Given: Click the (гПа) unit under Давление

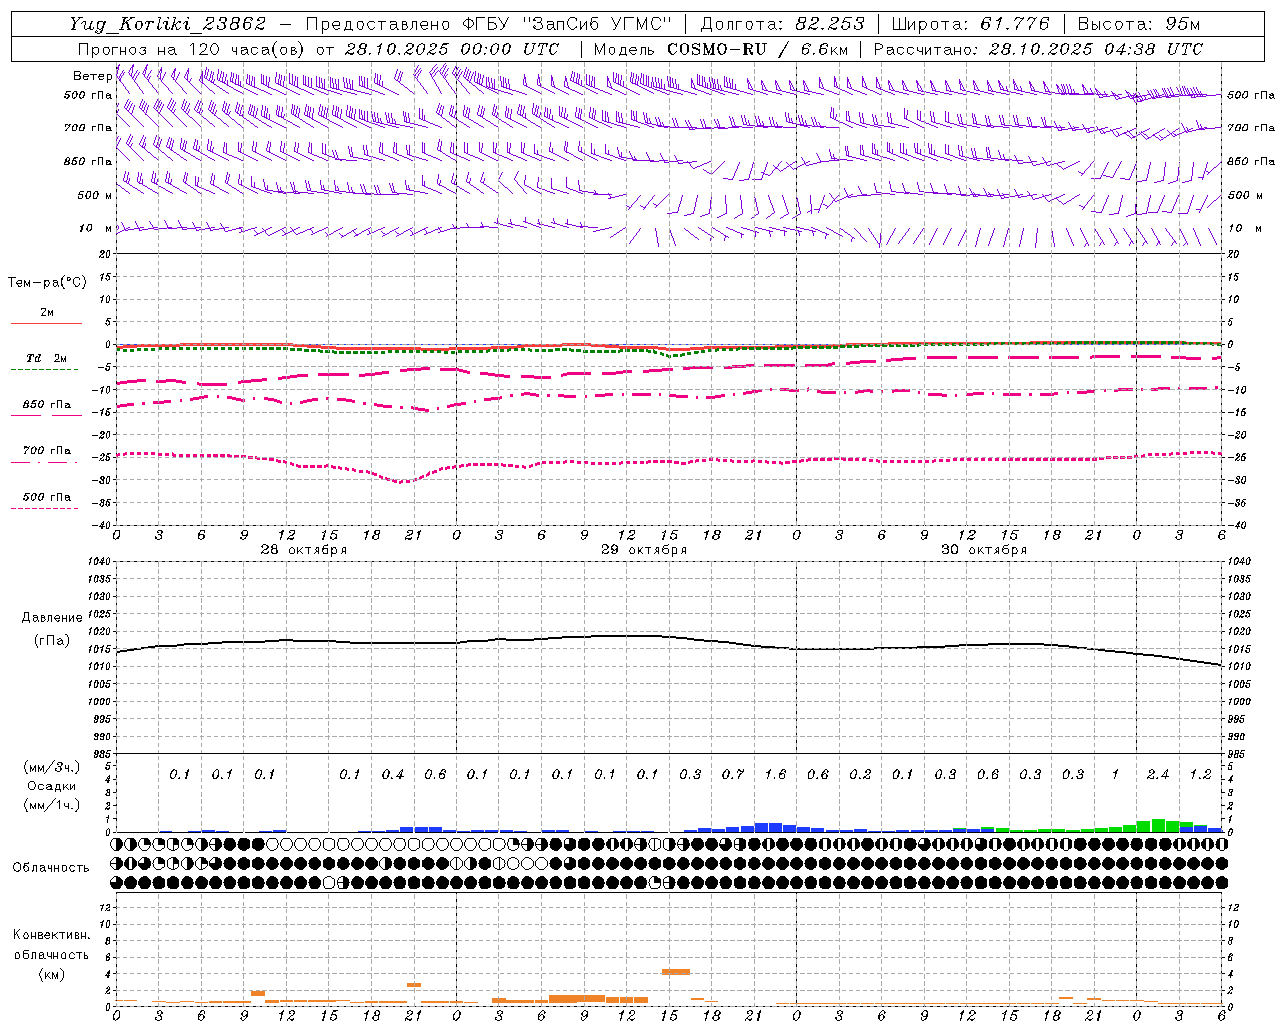Looking at the screenshot, I should coord(52,640).
